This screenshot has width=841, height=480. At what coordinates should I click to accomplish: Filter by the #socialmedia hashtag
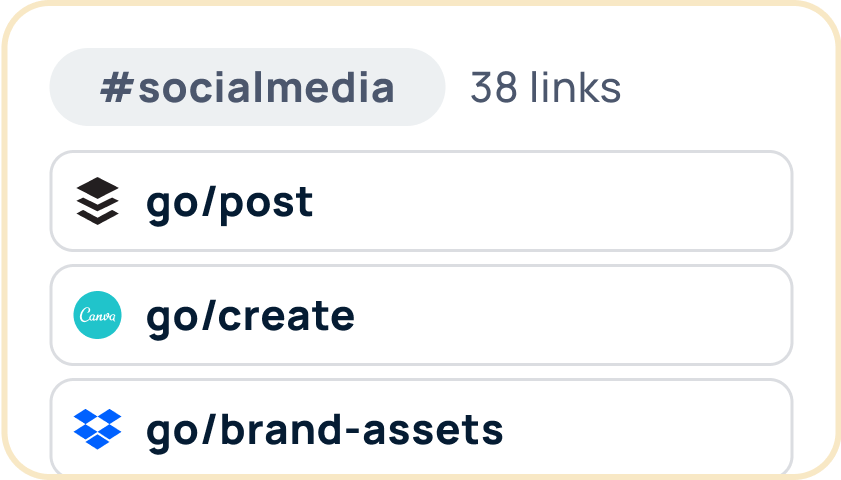click(246, 88)
